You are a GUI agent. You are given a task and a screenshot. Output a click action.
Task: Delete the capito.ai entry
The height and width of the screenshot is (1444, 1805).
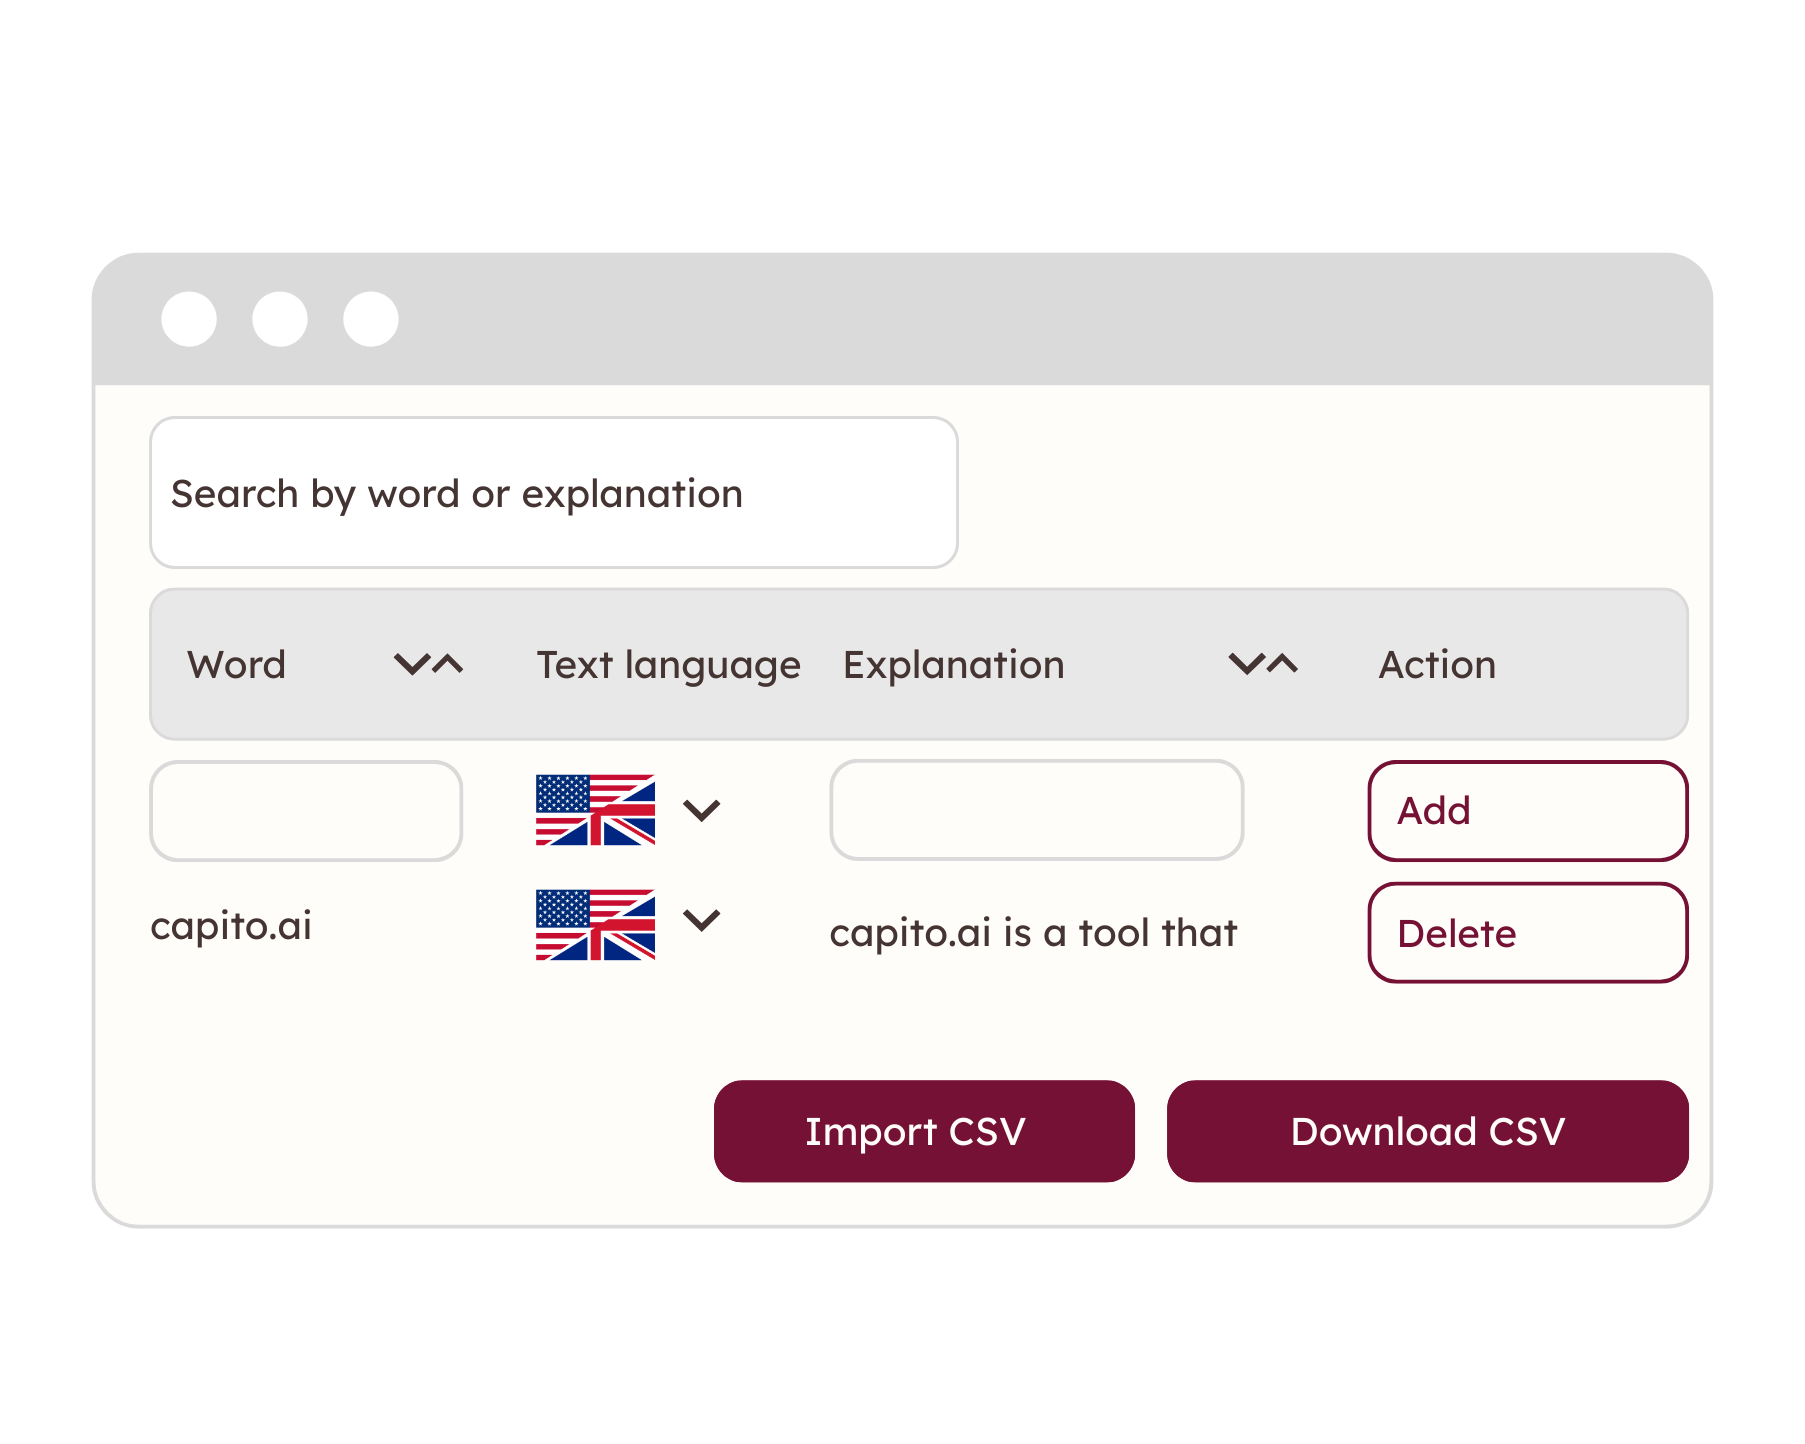point(1527,932)
